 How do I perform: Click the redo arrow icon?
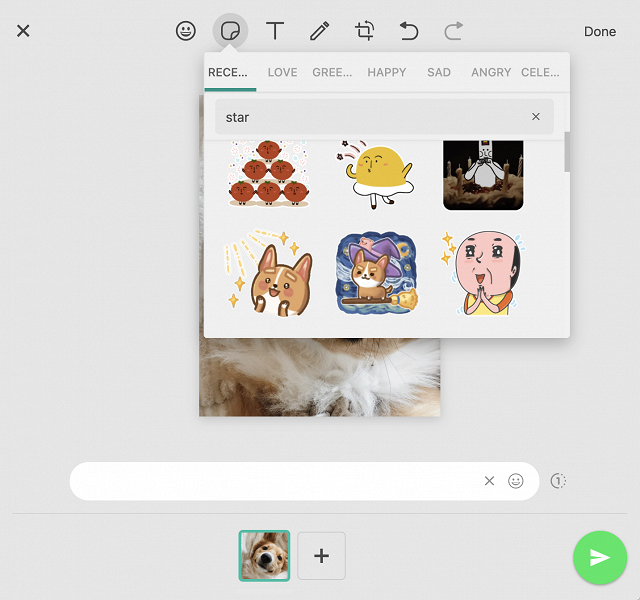[454, 31]
